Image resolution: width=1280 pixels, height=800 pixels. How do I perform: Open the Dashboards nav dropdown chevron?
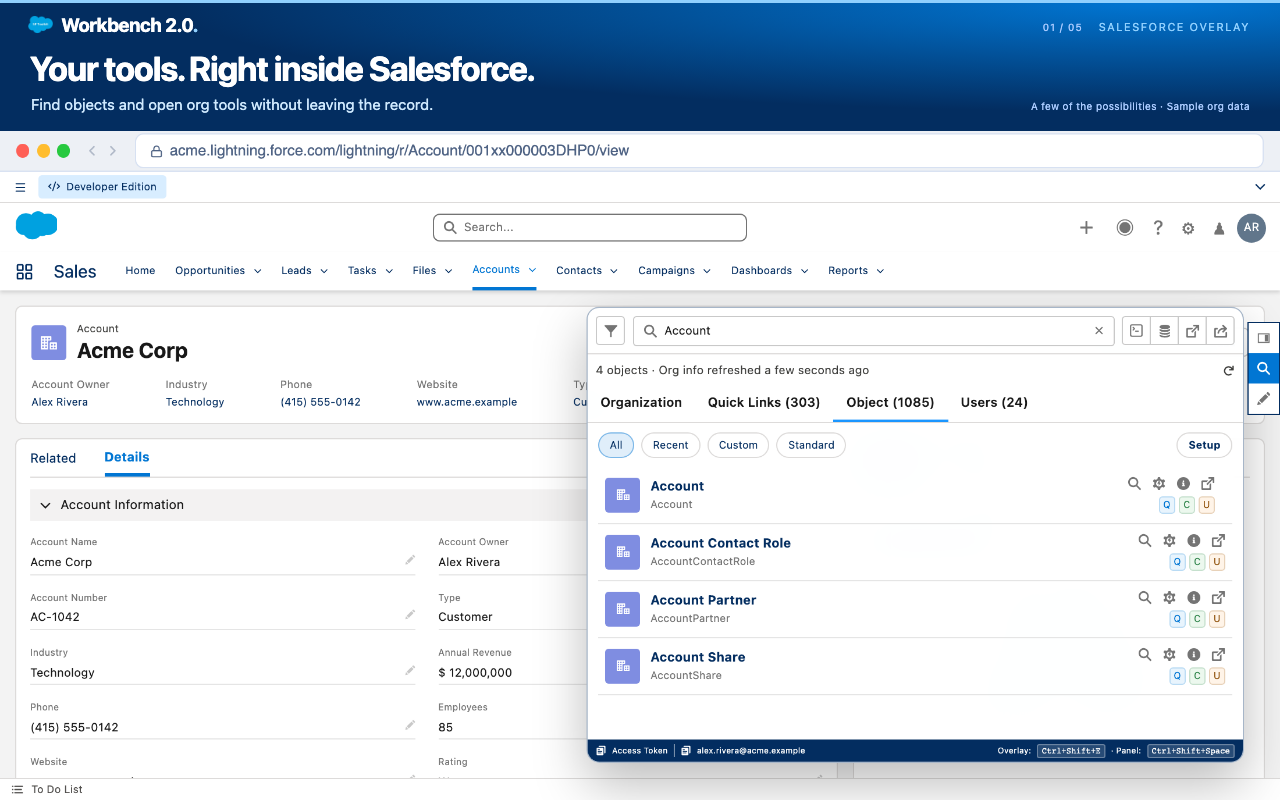(805, 271)
